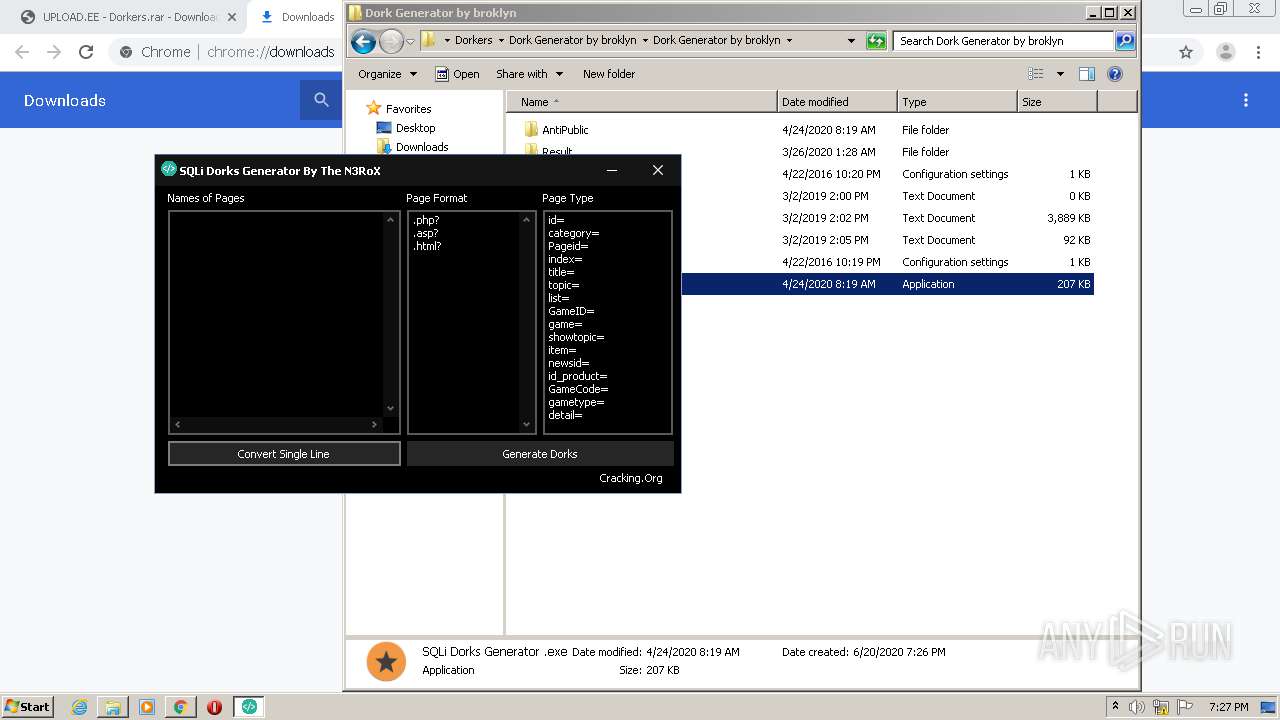Open Explorer help icon
Viewport: 1280px width, 720px height.
click(1115, 74)
